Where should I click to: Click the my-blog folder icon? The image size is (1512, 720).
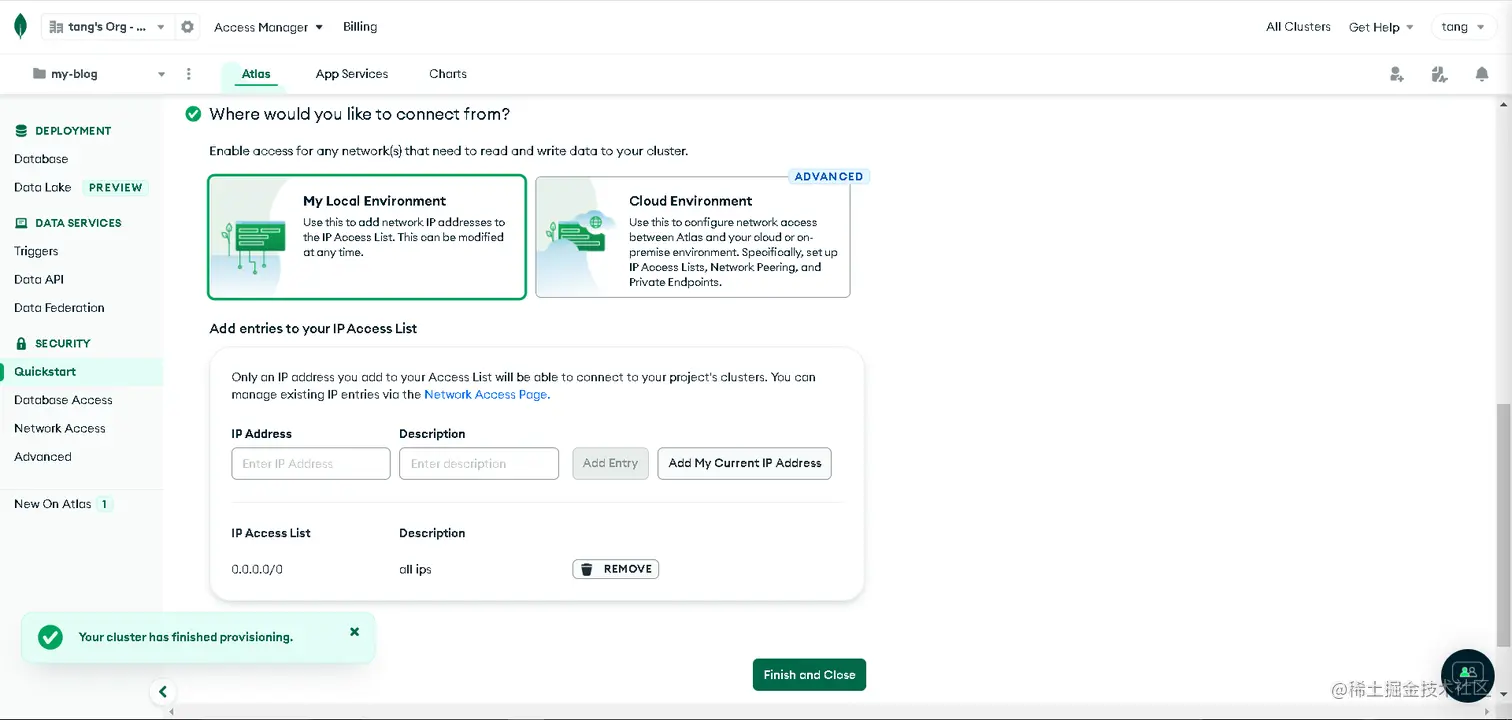[x=39, y=74]
